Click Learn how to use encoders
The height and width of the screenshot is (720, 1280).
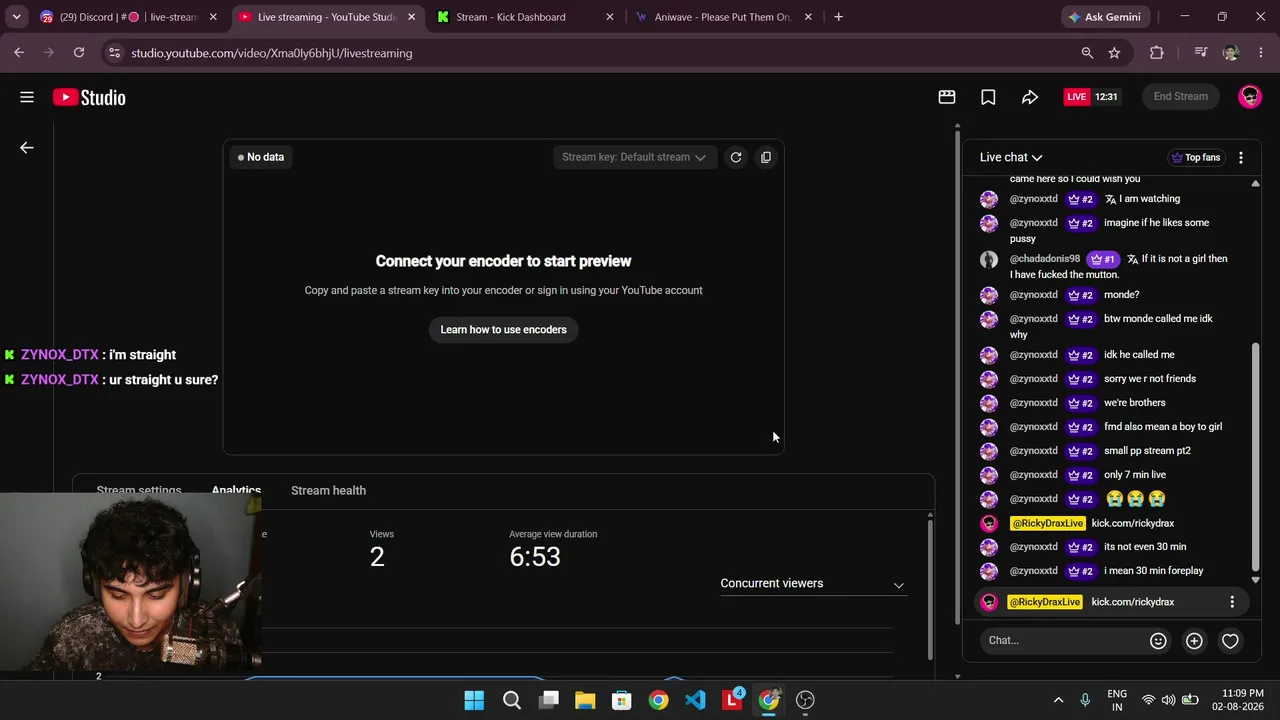click(x=503, y=330)
